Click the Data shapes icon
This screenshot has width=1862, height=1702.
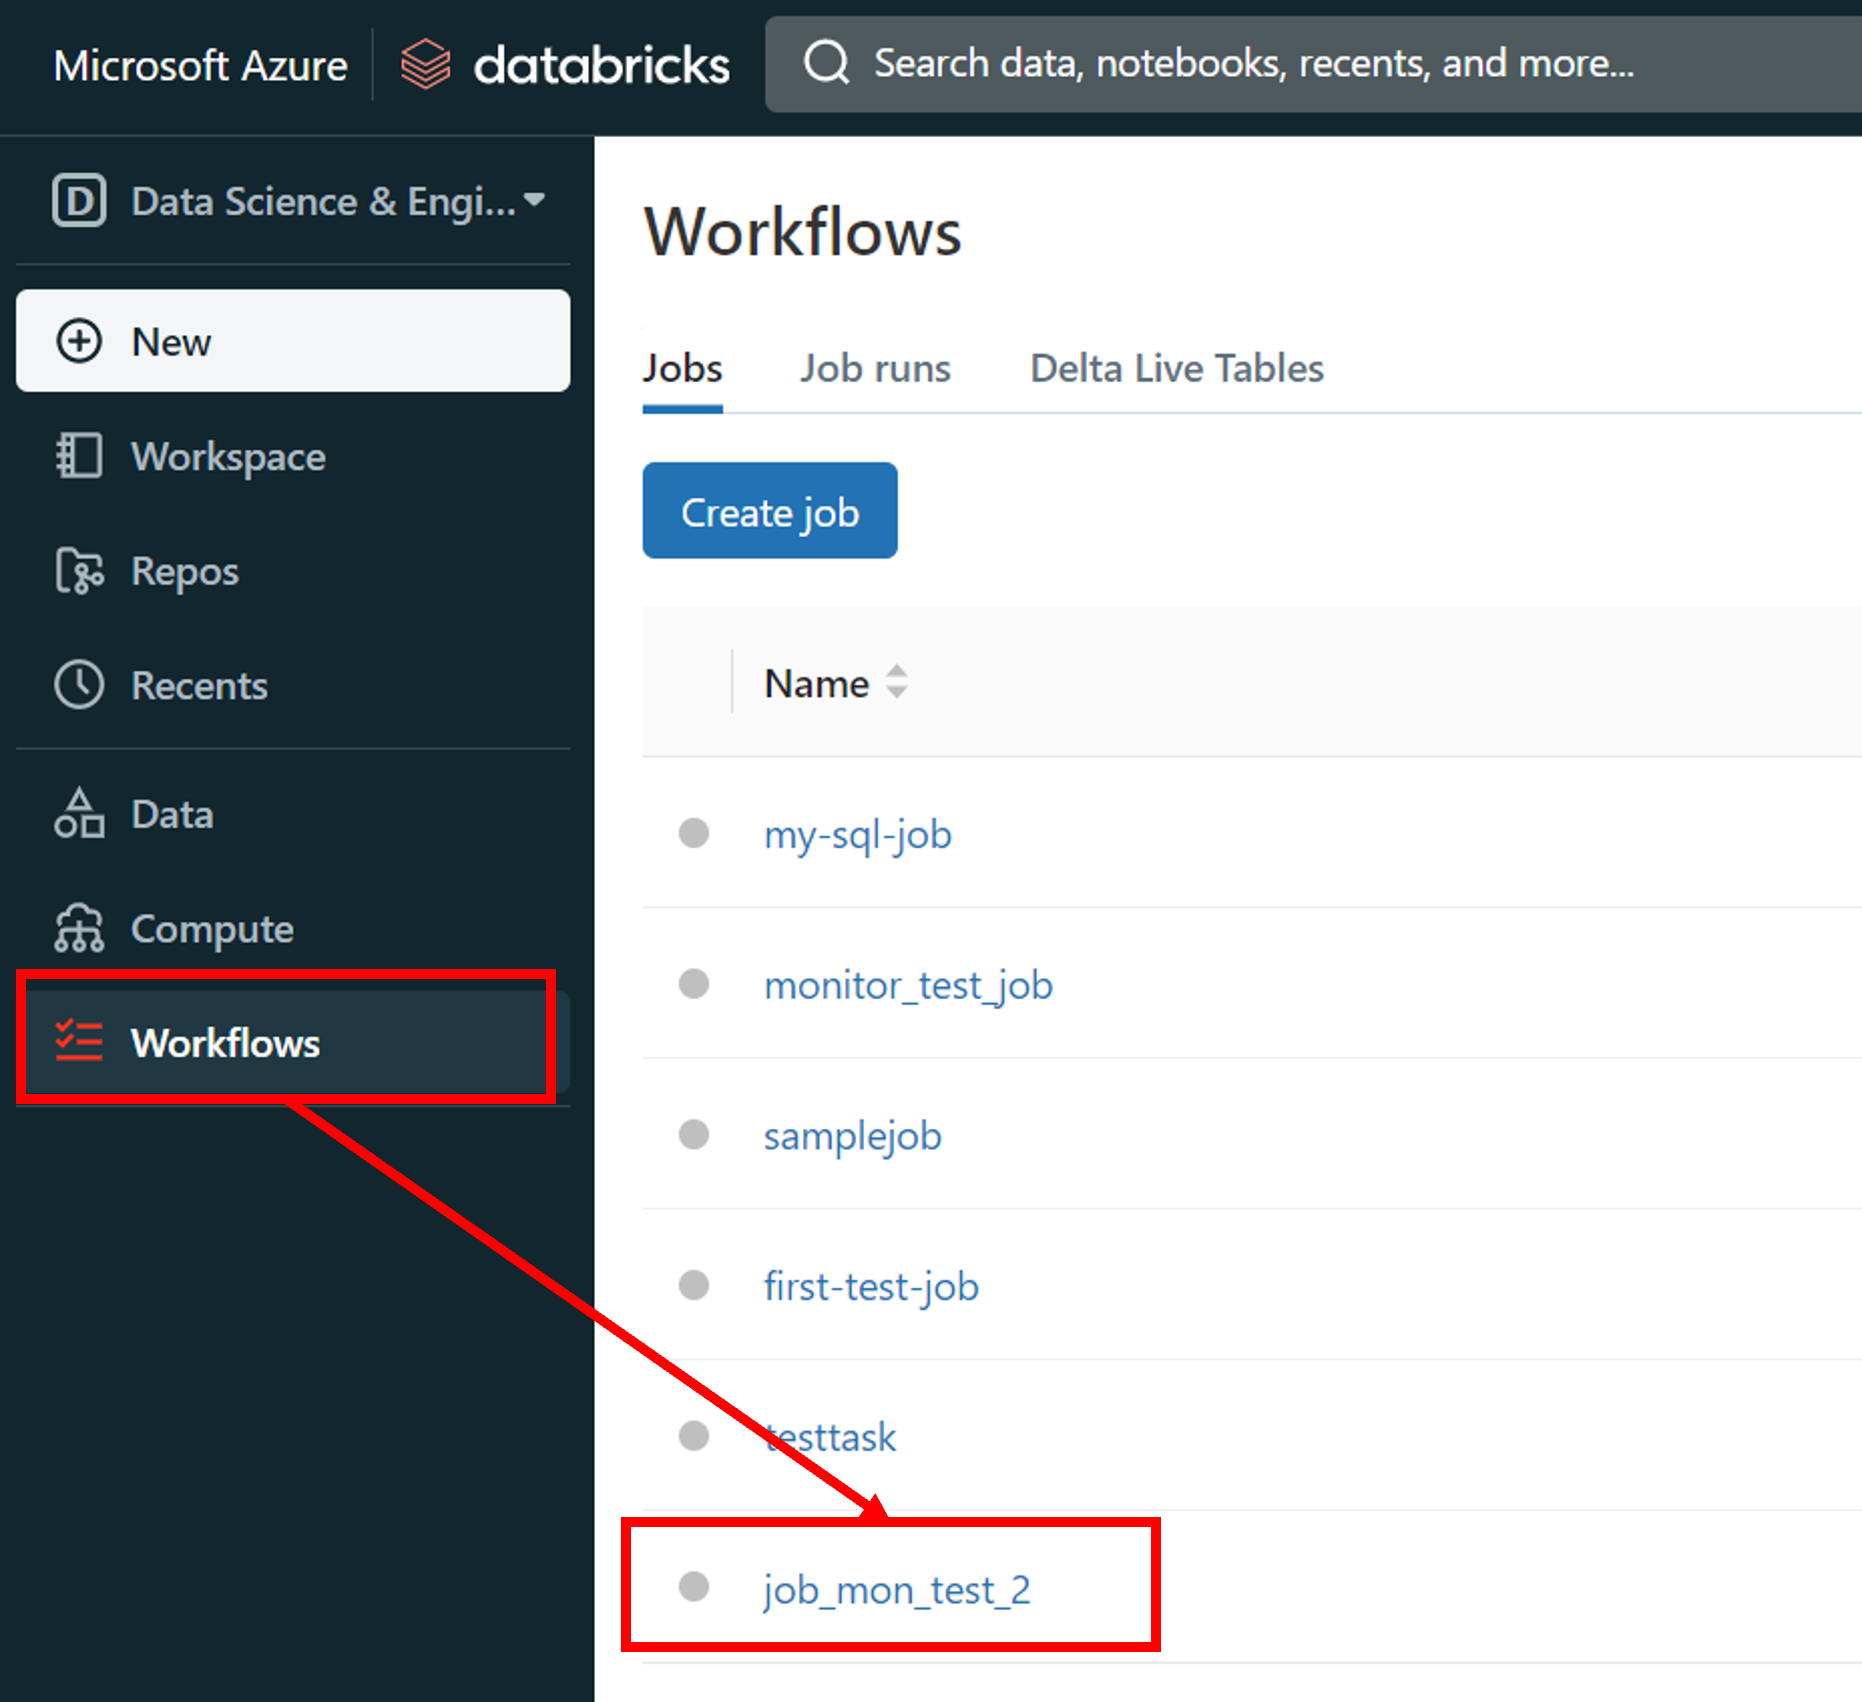tap(79, 813)
